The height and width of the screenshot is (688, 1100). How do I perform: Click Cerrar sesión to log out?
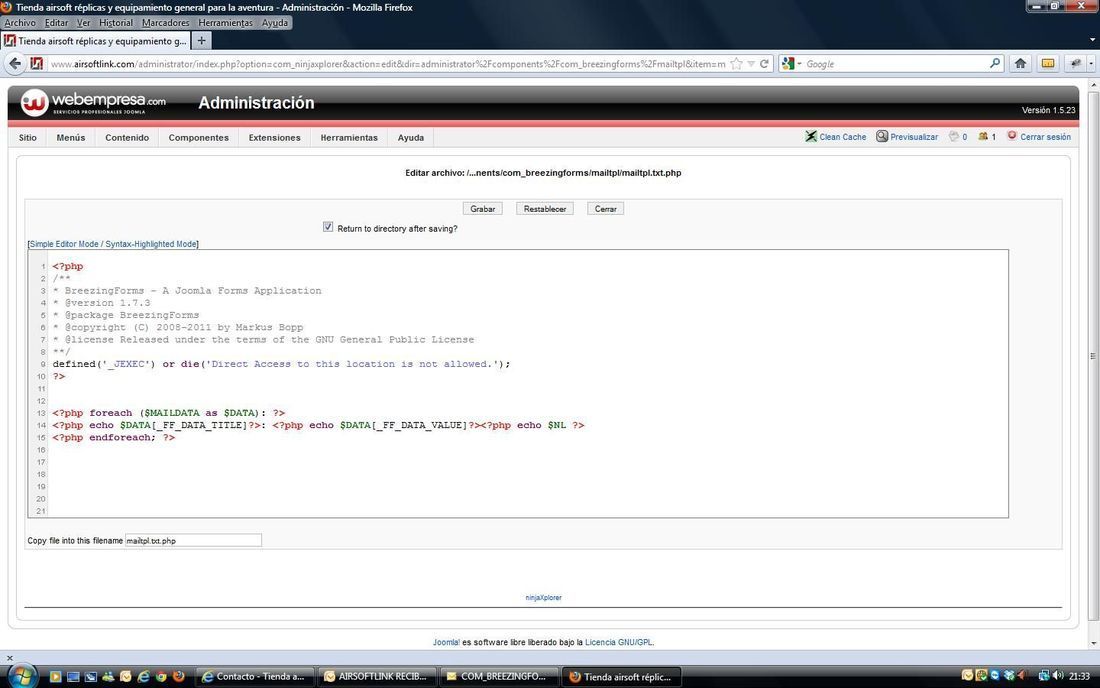pos(1045,137)
